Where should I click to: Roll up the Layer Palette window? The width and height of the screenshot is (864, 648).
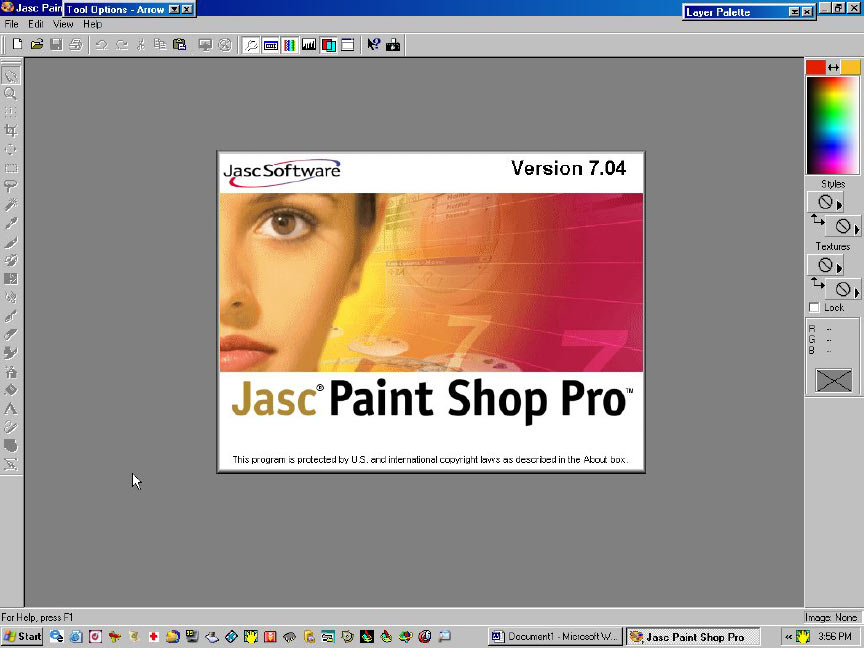pyautogui.click(x=794, y=12)
